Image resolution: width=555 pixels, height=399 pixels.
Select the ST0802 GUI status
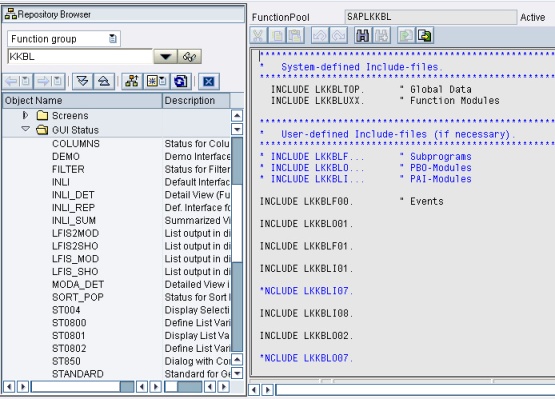(x=69, y=348)
